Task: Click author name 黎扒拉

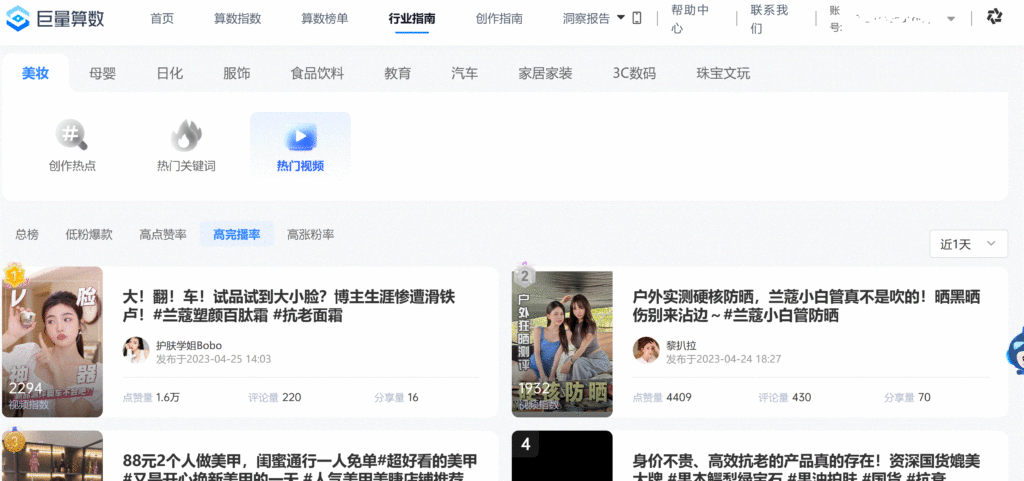Action: click(681, 345)
